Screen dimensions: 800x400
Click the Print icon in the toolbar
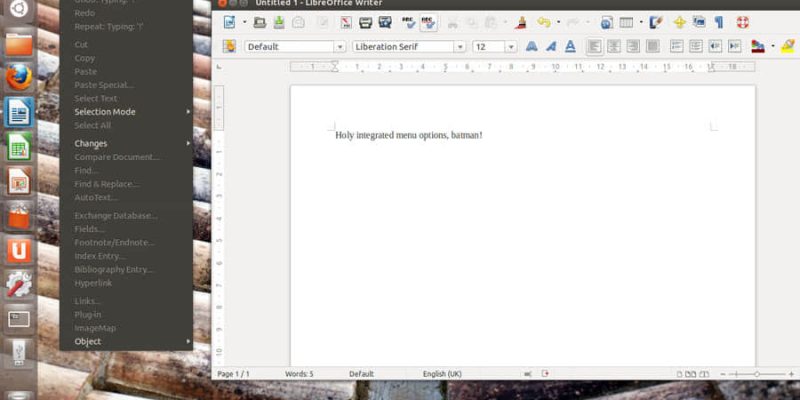365,22
